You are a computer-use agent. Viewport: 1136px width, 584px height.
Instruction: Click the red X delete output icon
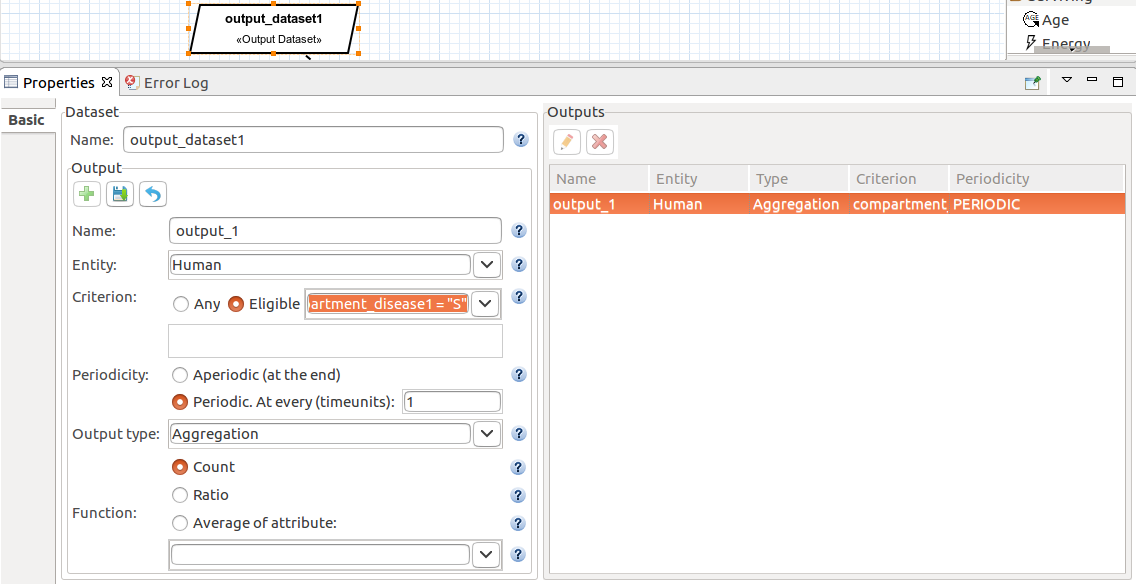[x=600, y=142]
